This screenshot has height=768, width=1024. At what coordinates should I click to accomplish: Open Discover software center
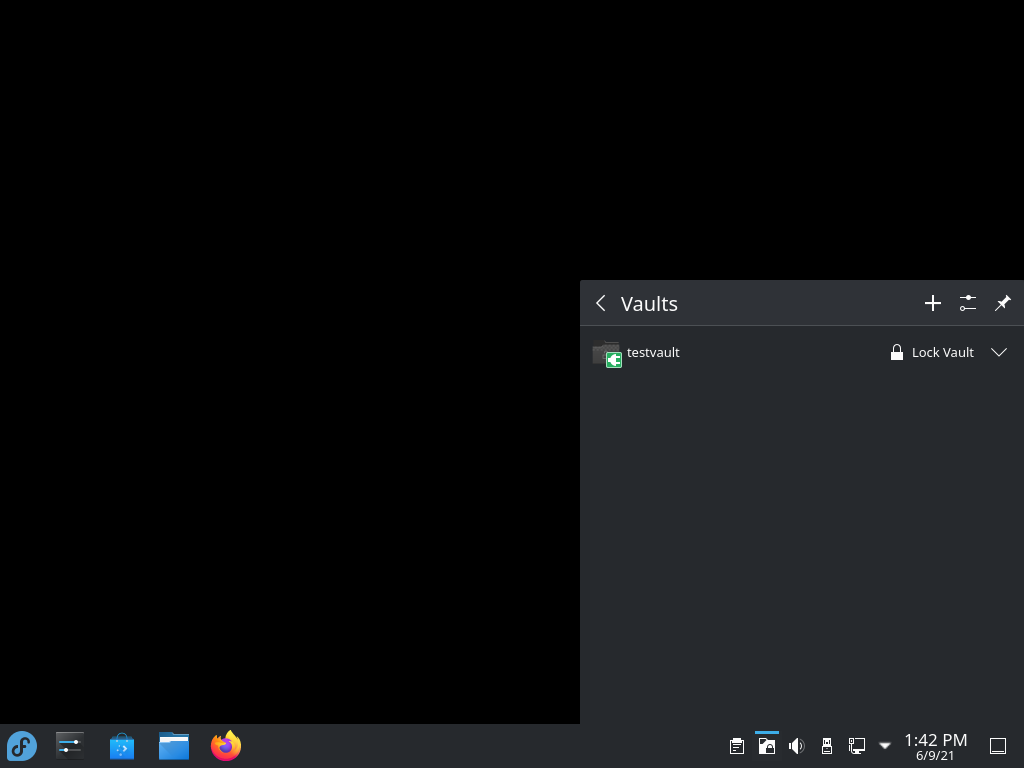pyautogui.click(x=122, y=746)
